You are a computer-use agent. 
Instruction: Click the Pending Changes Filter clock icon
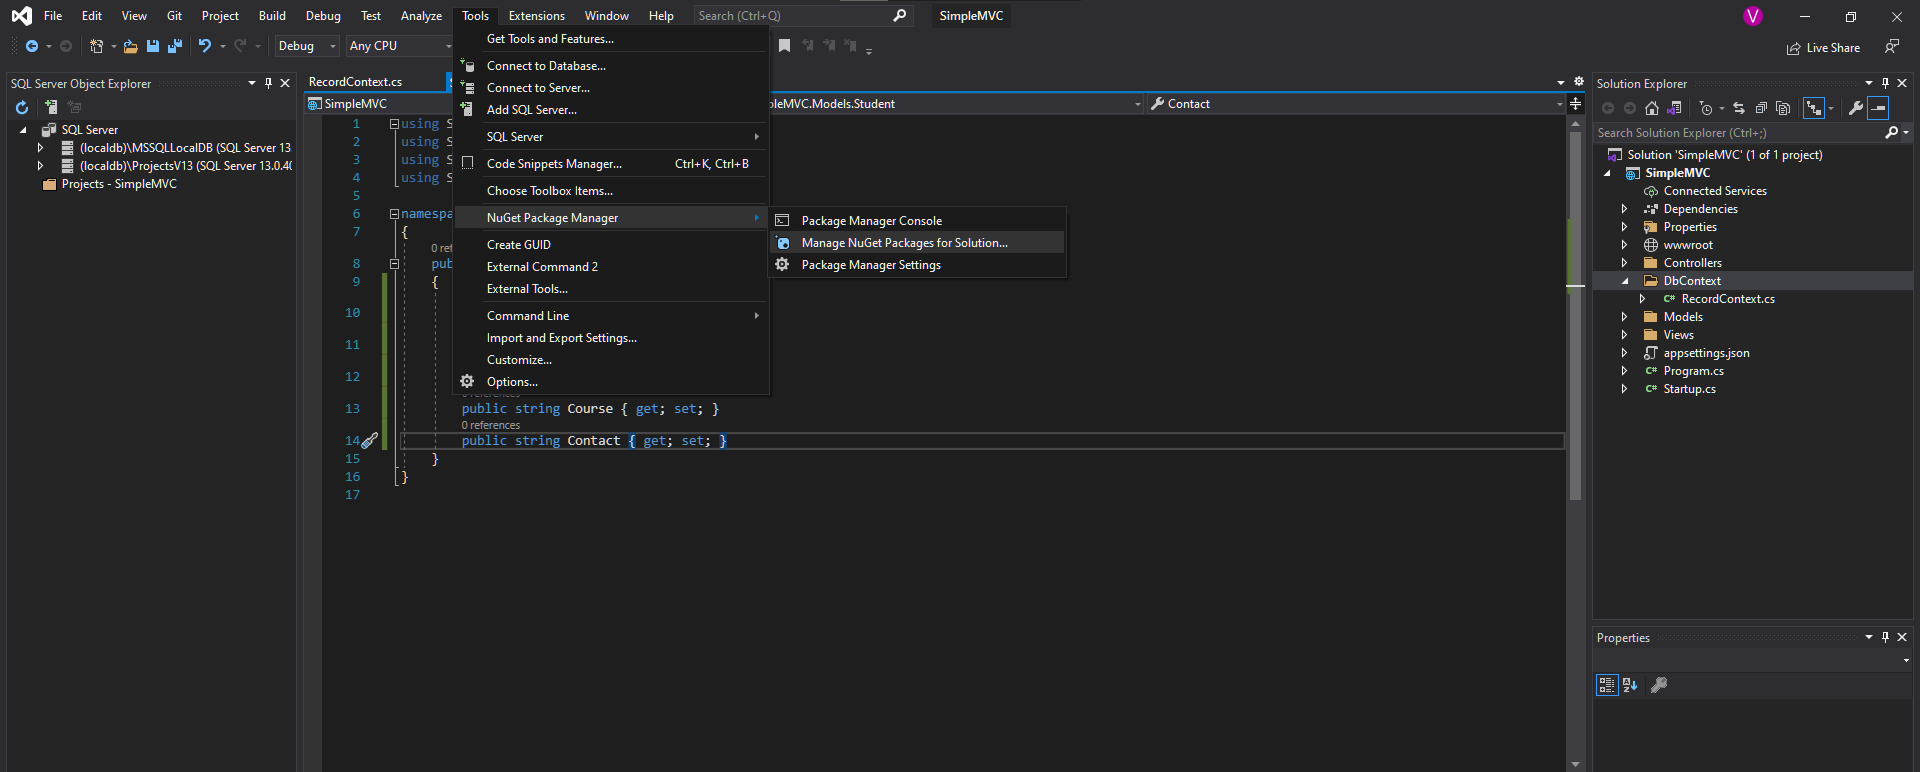click(x=1706, y=108)
